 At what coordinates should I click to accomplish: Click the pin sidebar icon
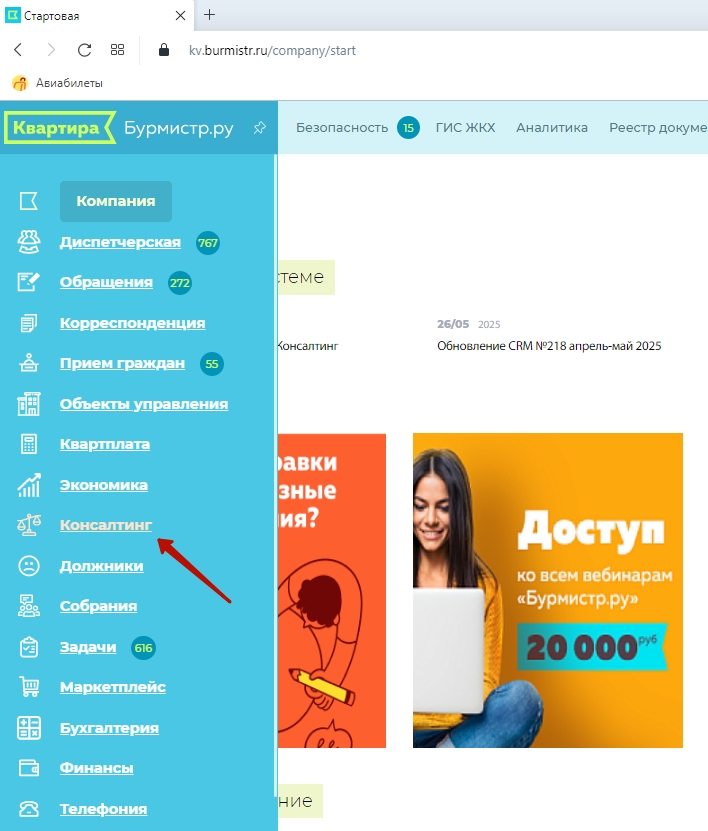pyautogui.click(x=260, y=128)
